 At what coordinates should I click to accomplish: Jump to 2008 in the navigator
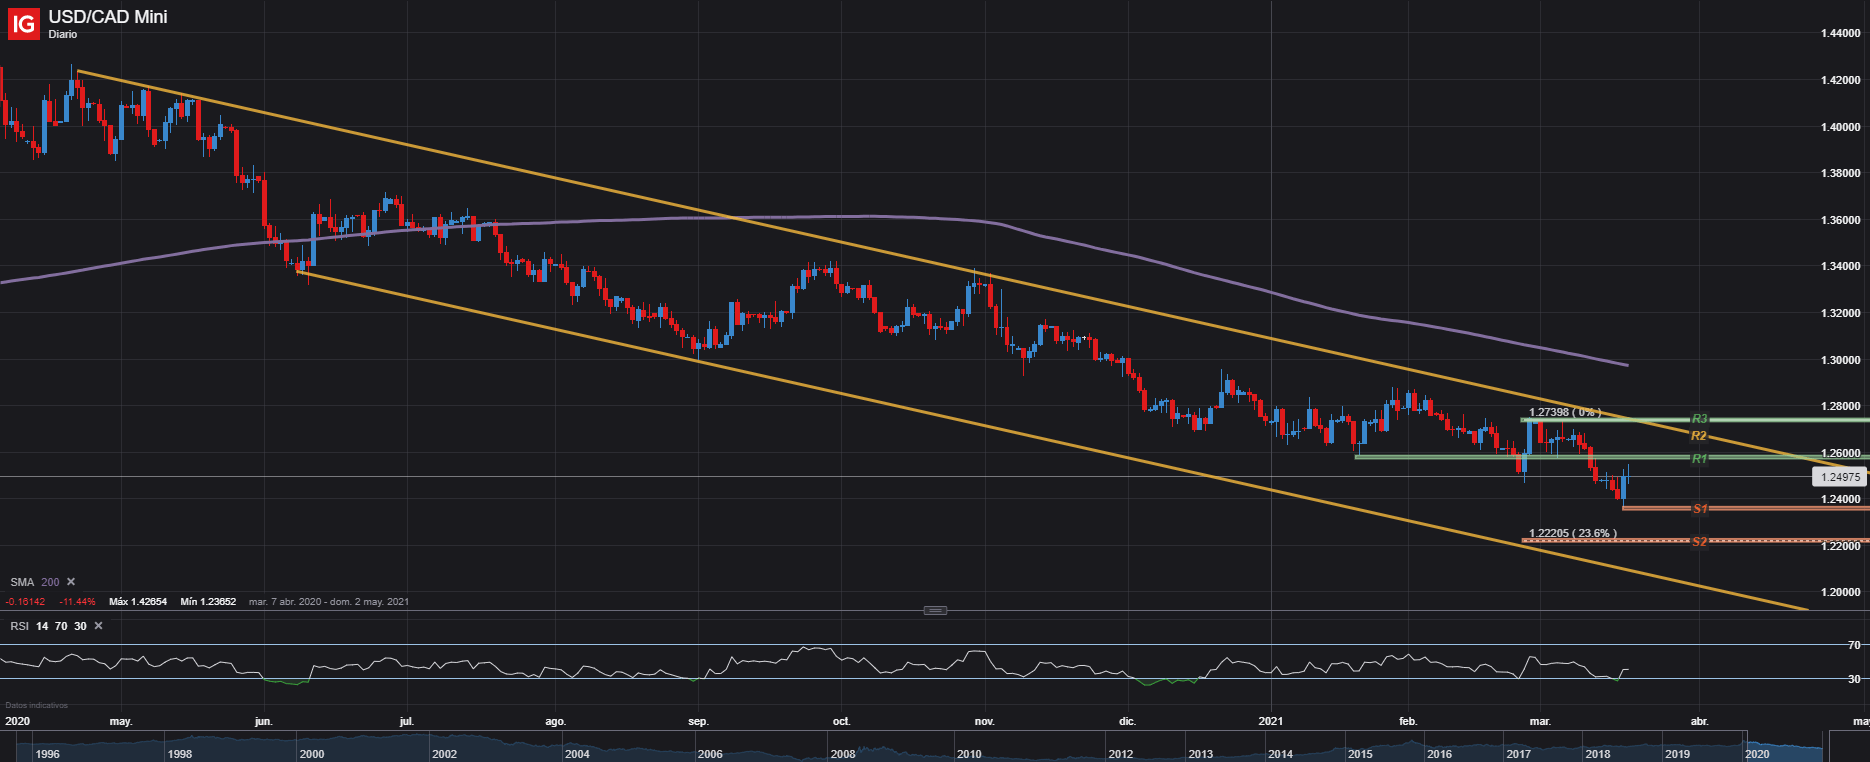[x=843, y=754]
